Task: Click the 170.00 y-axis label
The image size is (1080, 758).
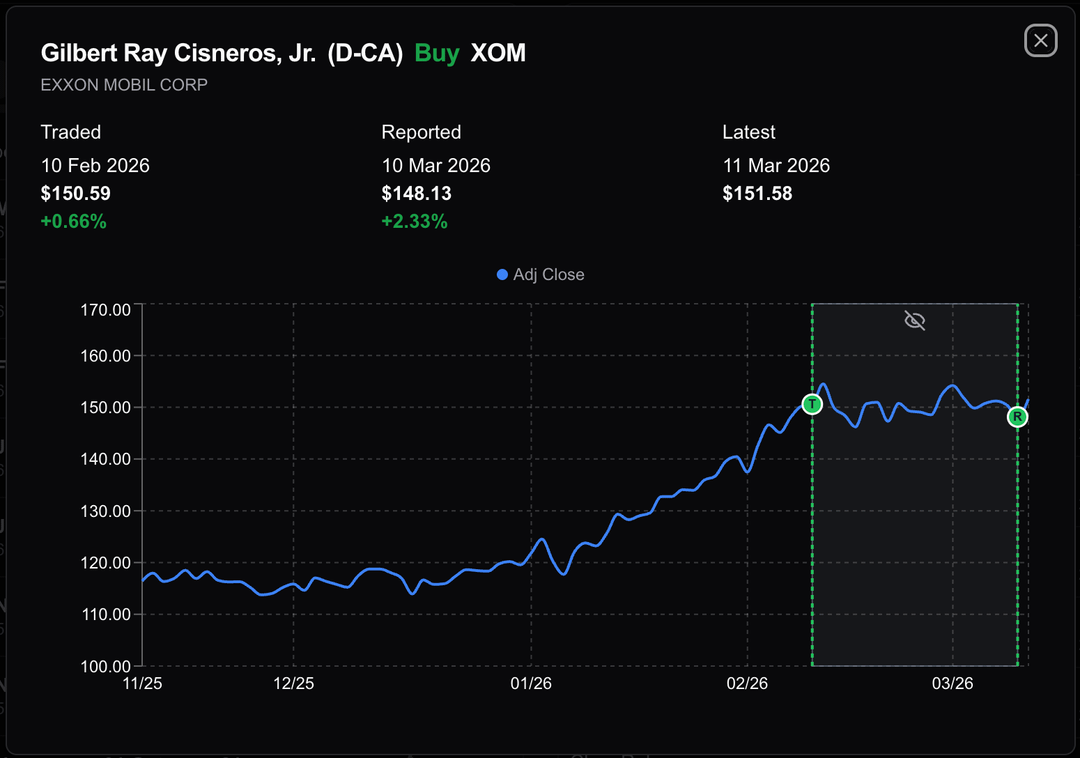Action: point(106,310)
